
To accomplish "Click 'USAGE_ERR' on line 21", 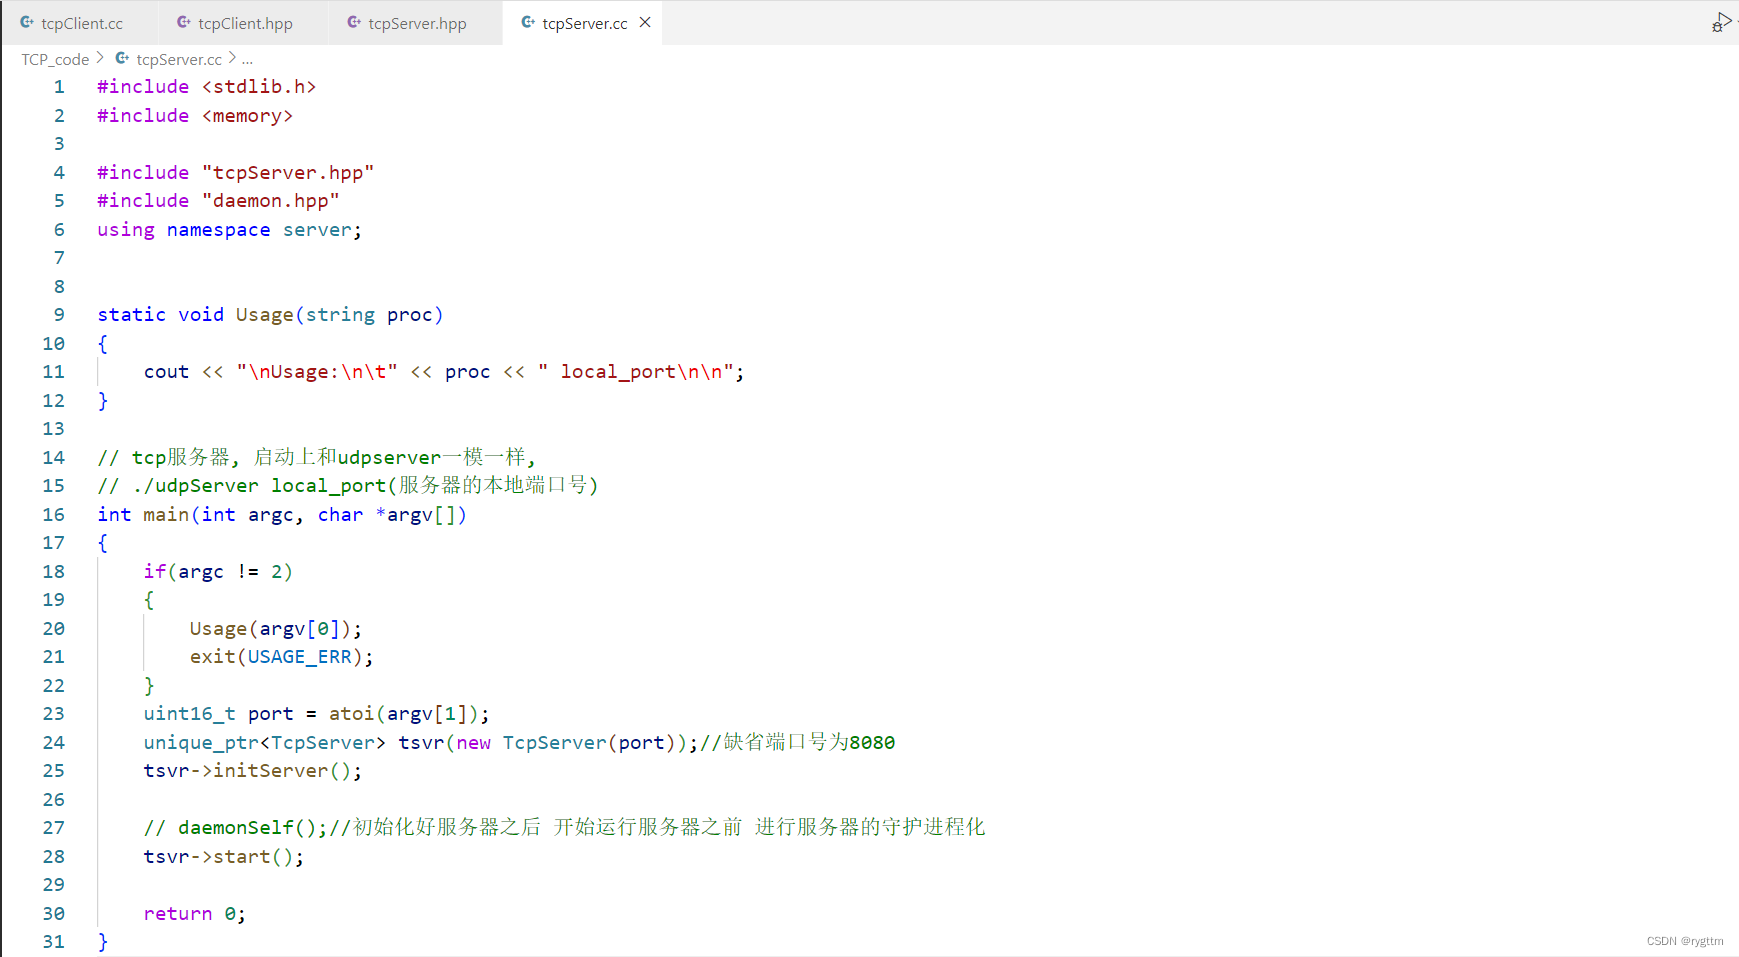I will coord(300,657).
